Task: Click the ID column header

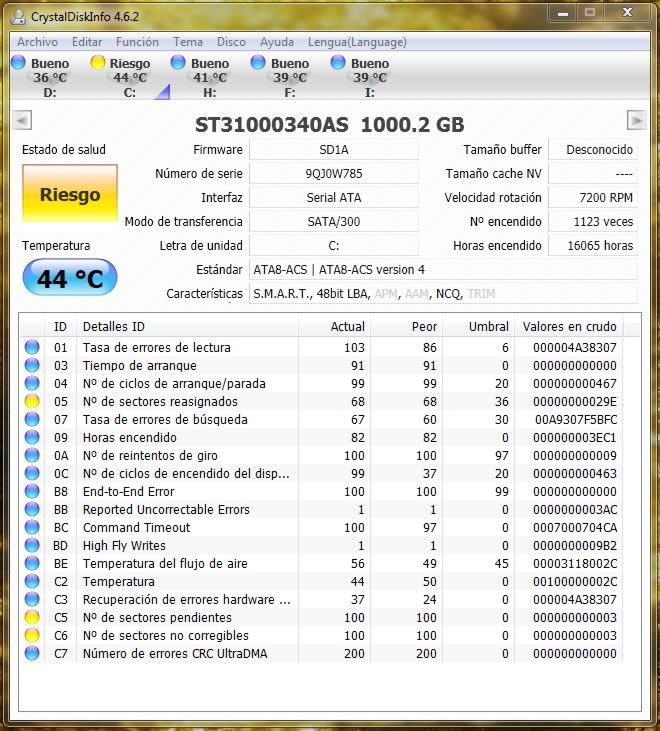Action: (61, 326)
